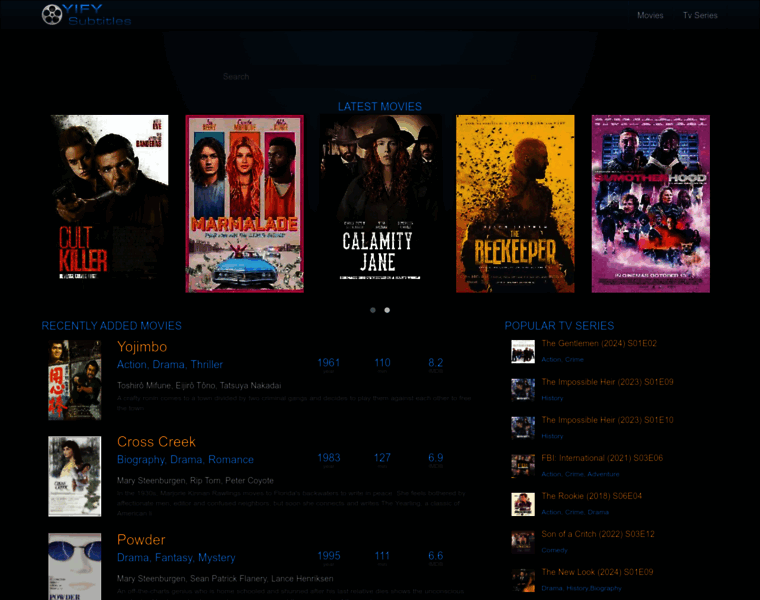
Task: Open the Calamity Jane movie poster
Action: [380, 204]
